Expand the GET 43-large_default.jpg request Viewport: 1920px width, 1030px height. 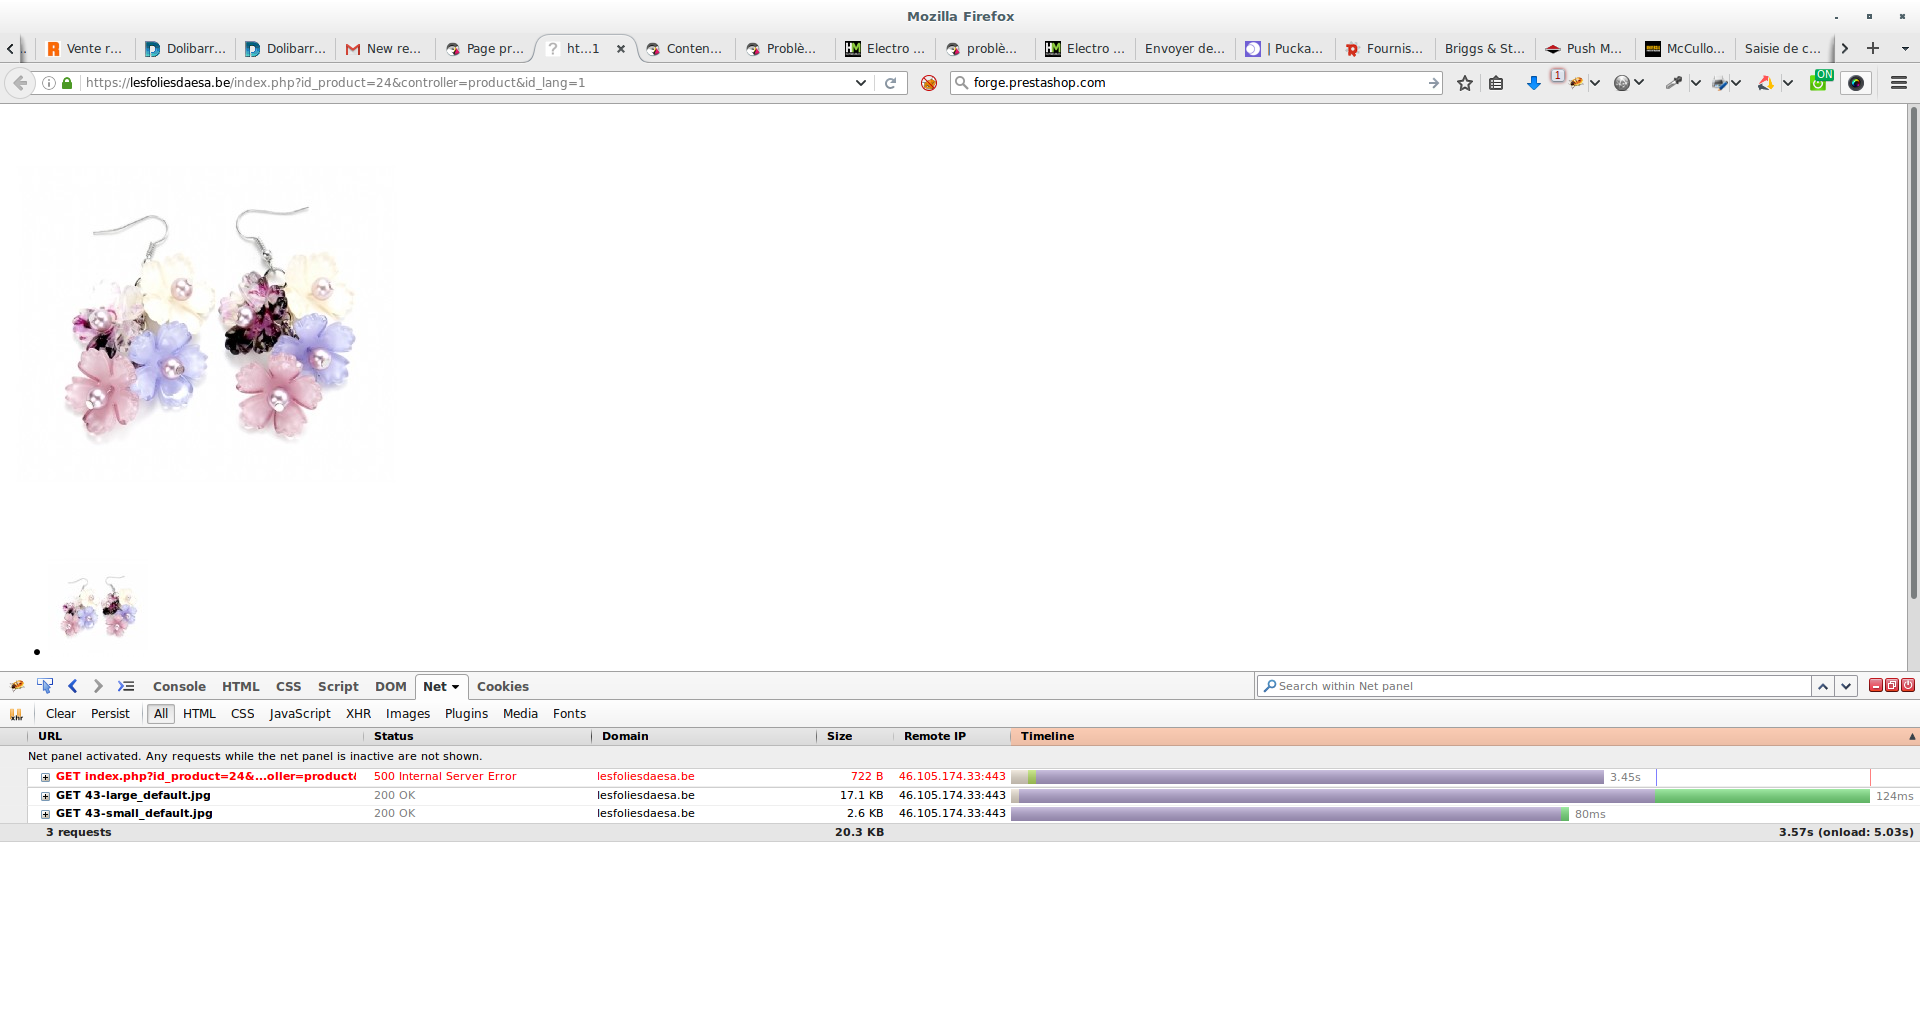point(45,796)
